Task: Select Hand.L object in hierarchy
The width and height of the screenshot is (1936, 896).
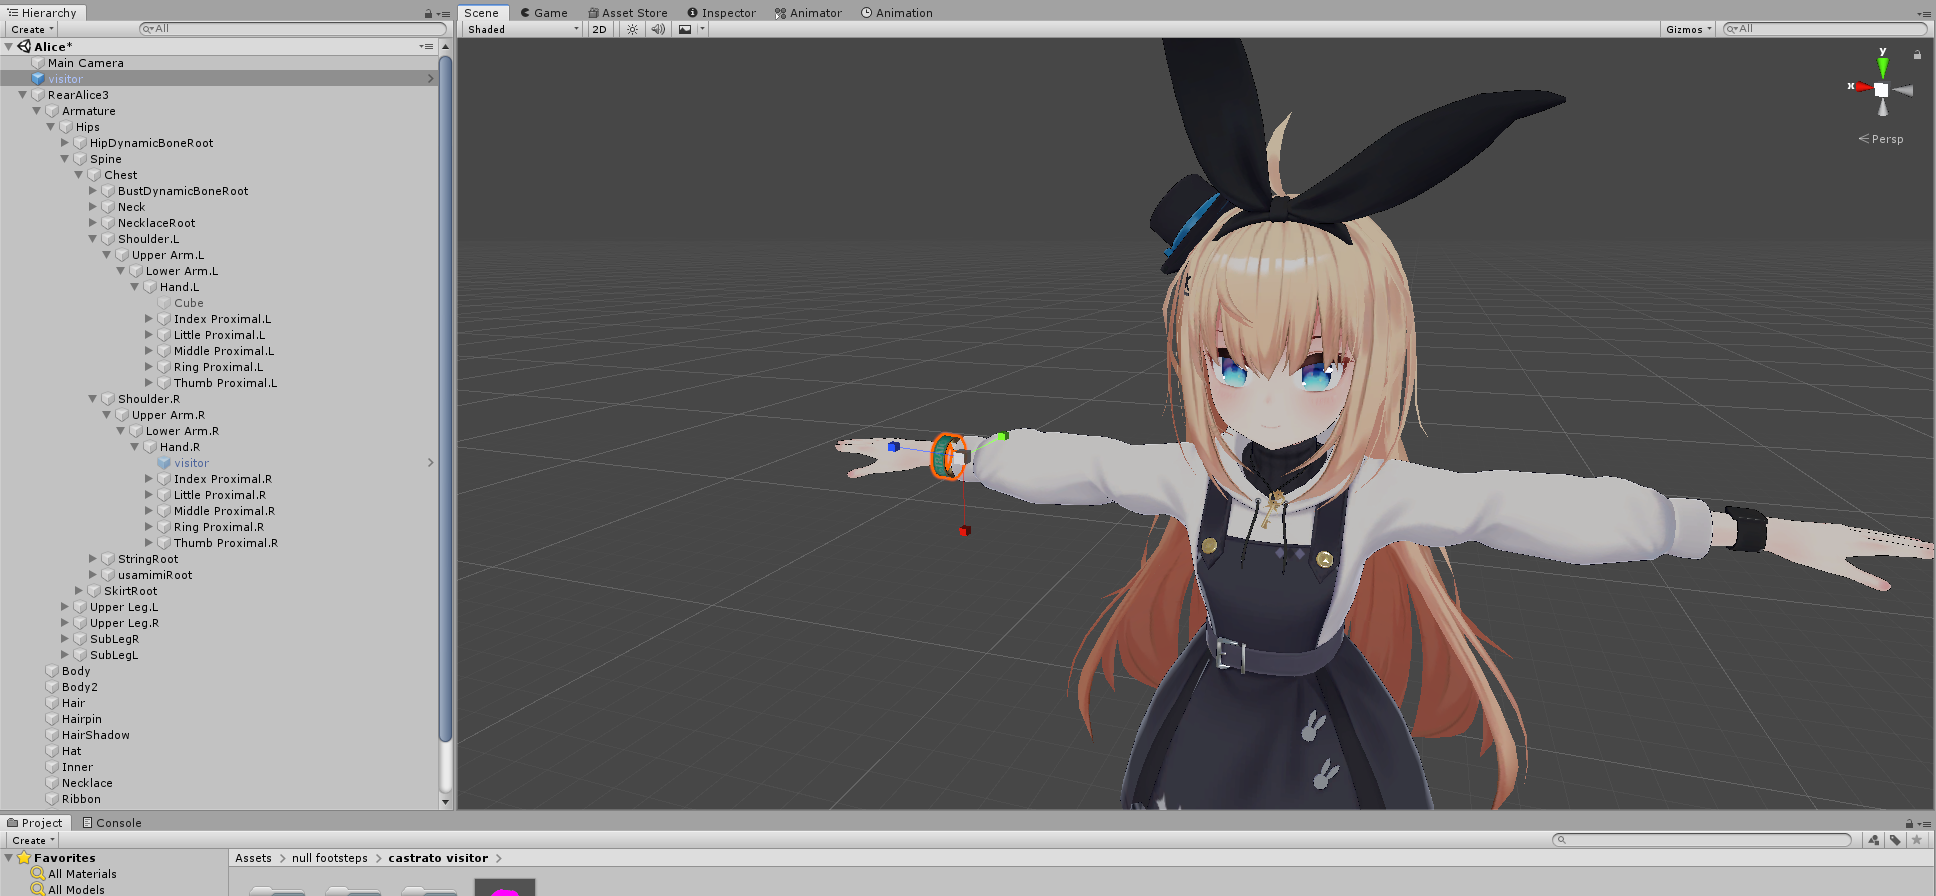Action: (179, 287)
